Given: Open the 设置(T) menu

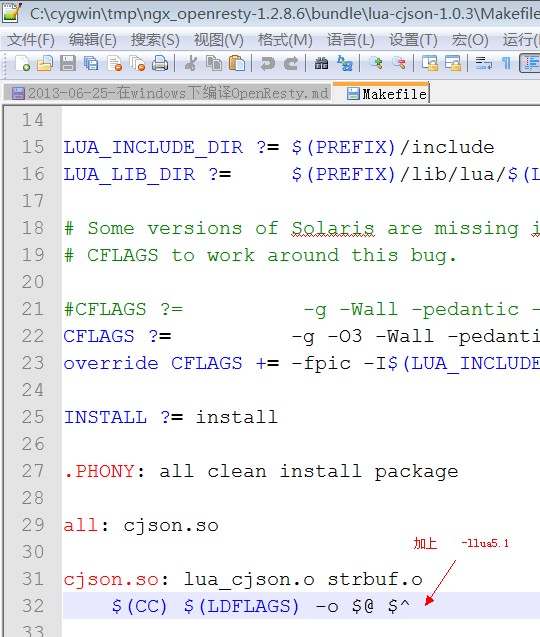Looking at the screenshot, I should [413, 40].
